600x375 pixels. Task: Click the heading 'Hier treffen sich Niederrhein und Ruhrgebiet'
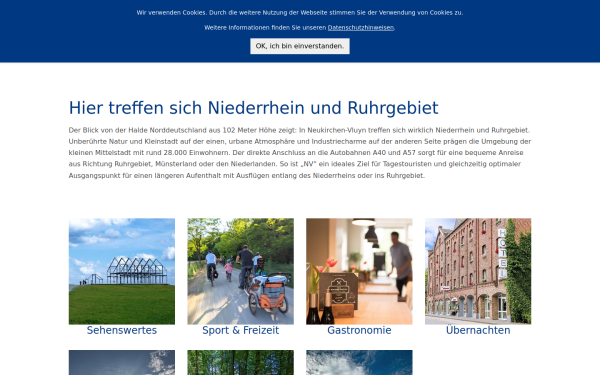(x=253, y=108)
